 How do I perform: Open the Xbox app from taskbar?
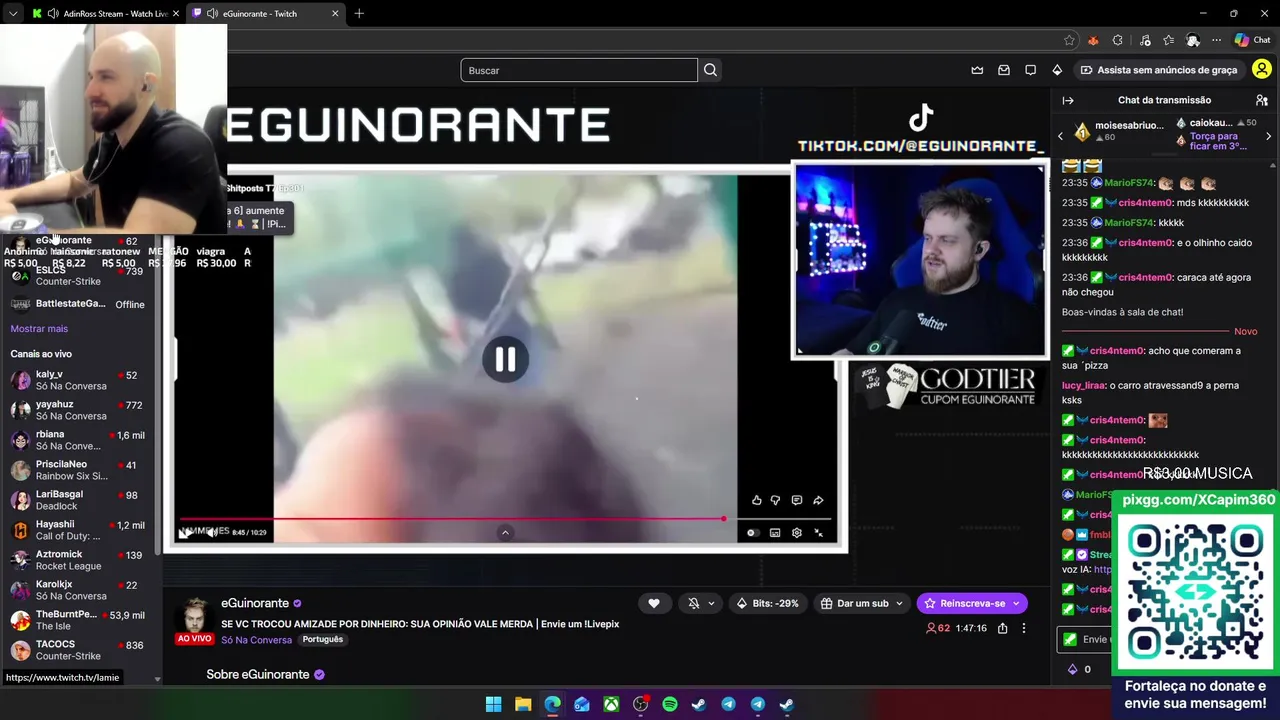tap(611, 704)
